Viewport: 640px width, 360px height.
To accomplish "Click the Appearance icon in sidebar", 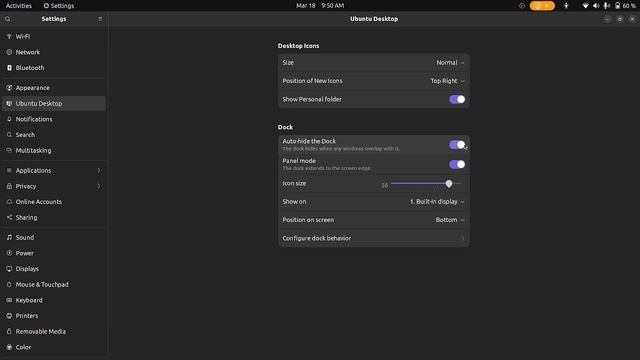I will pos(9,88).
